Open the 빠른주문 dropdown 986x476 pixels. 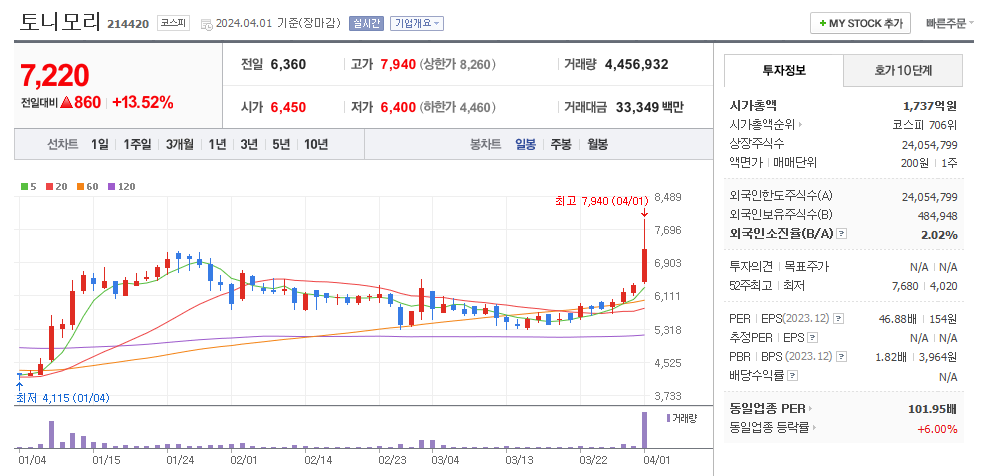point(949,23)
